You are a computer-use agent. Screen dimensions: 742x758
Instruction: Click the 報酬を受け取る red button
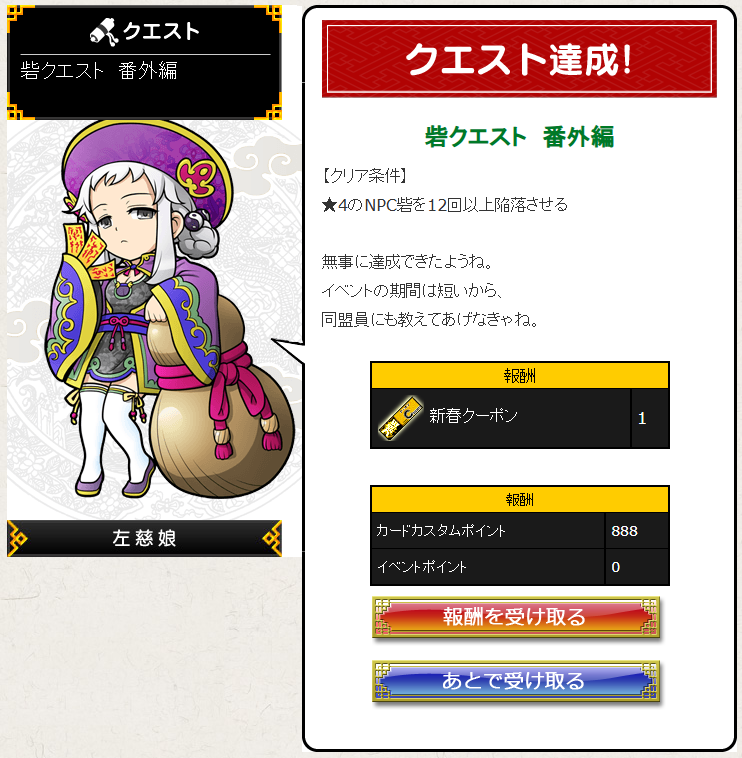click(x=515, y=617)
